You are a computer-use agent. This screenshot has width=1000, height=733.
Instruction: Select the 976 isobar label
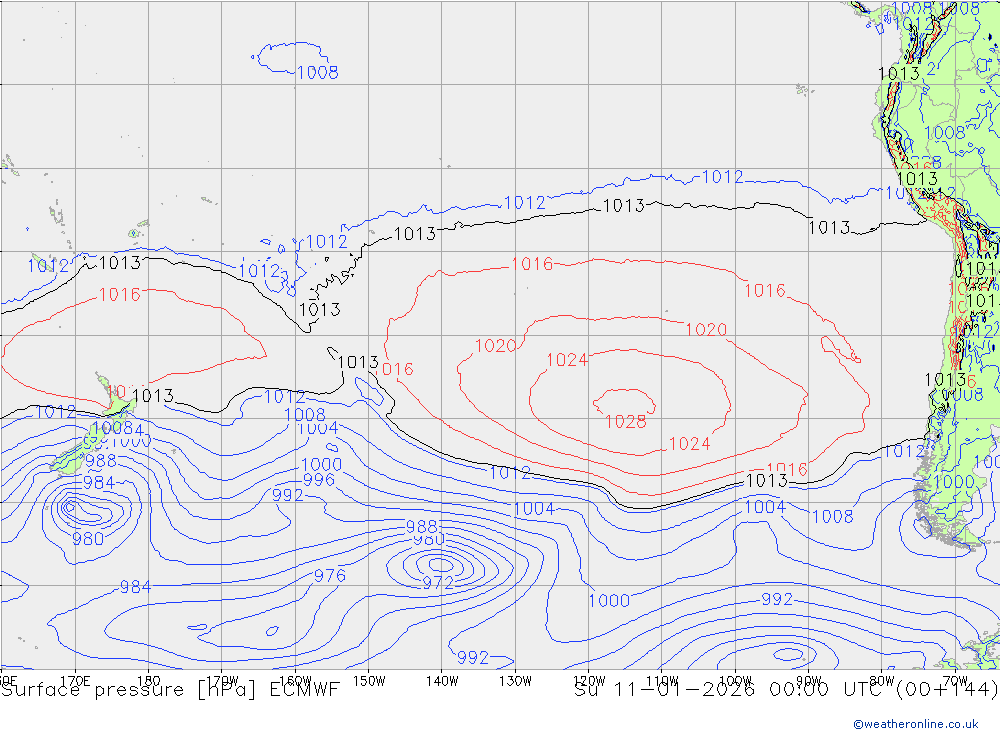tap(330, 575)
